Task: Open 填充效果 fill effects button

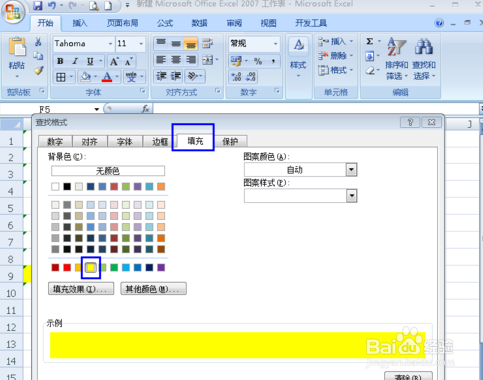Action: [81, 289]
